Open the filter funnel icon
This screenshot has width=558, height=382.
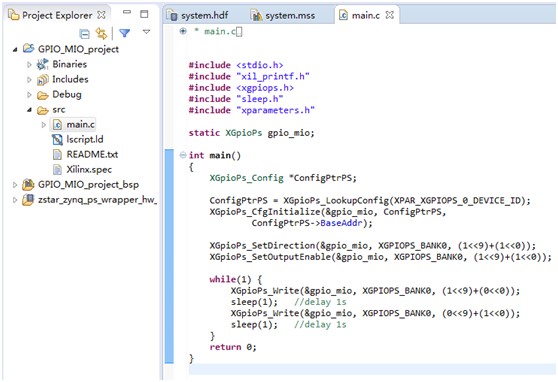(x=124, y=33)
